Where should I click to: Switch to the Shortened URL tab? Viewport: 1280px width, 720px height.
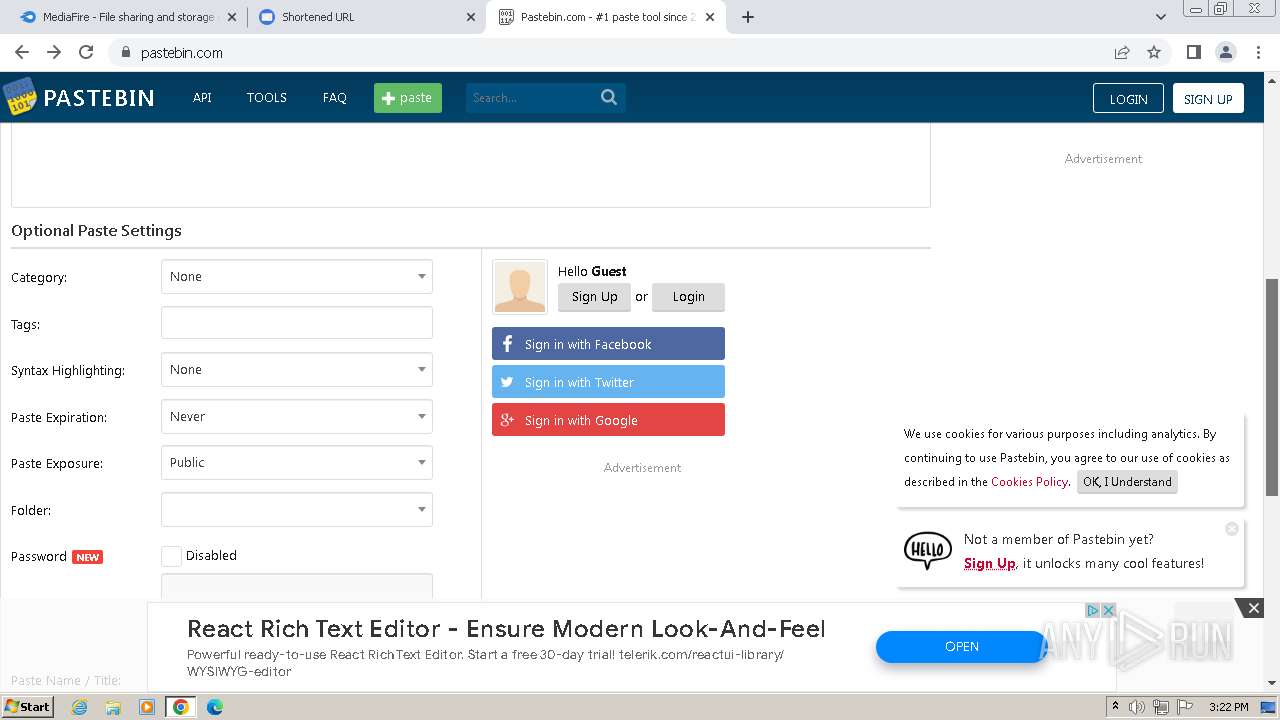click(x=366, y=17)
